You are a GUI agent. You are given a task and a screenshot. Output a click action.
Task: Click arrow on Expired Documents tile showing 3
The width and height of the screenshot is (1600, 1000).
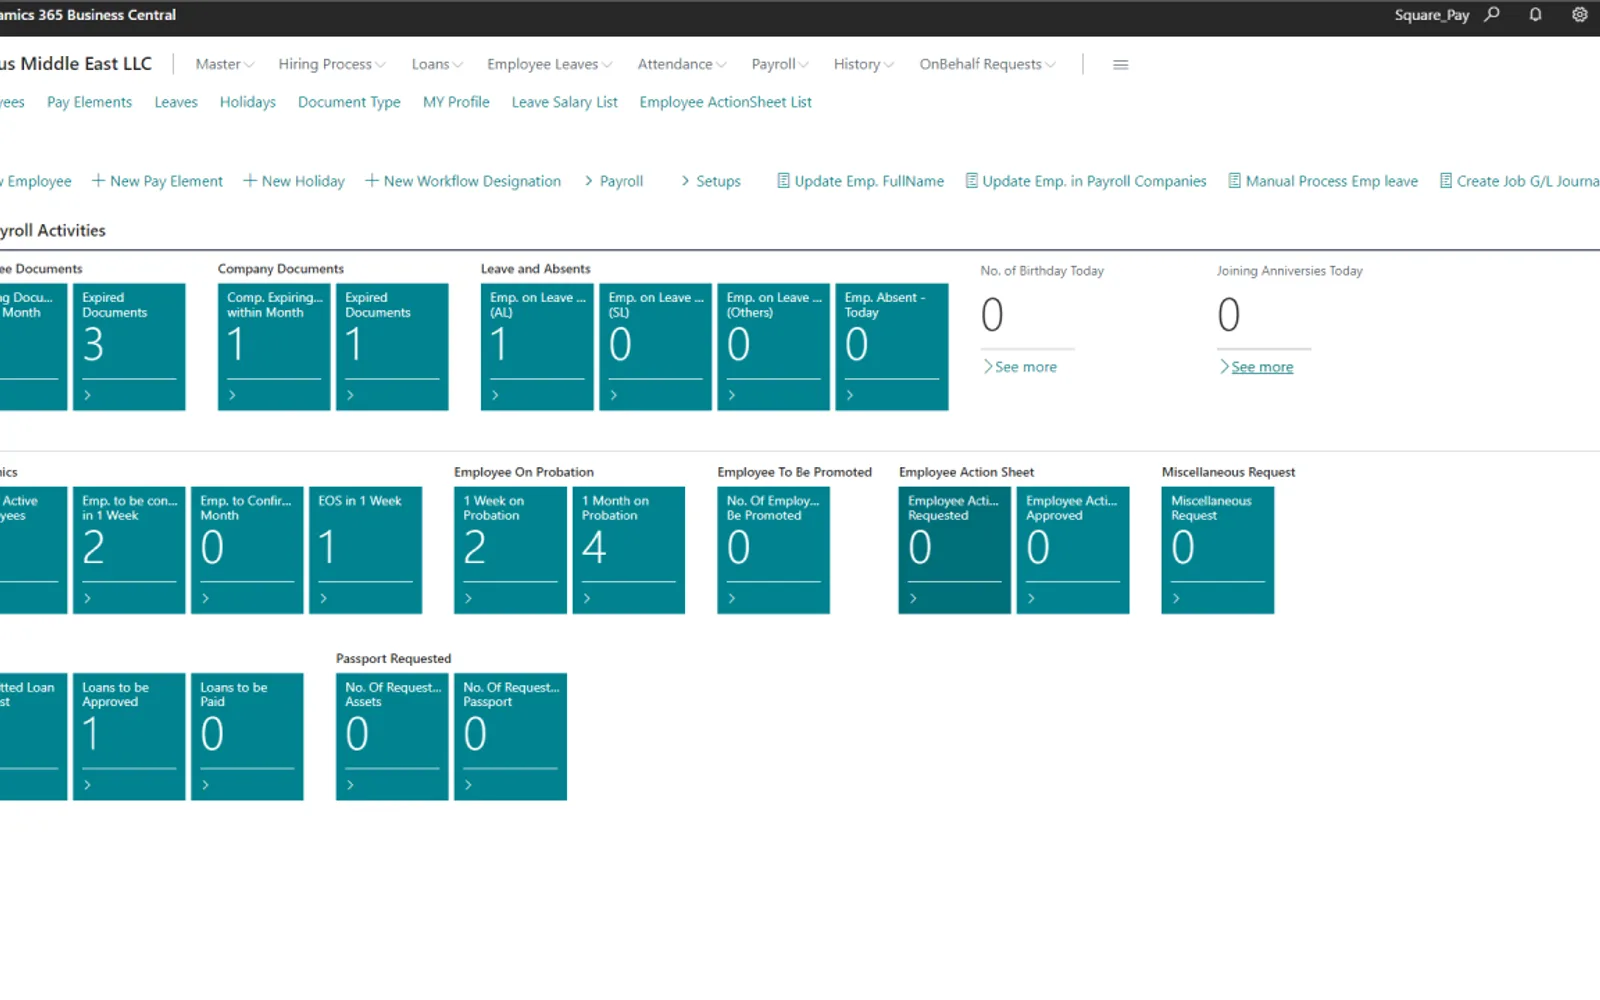[88, 395]
